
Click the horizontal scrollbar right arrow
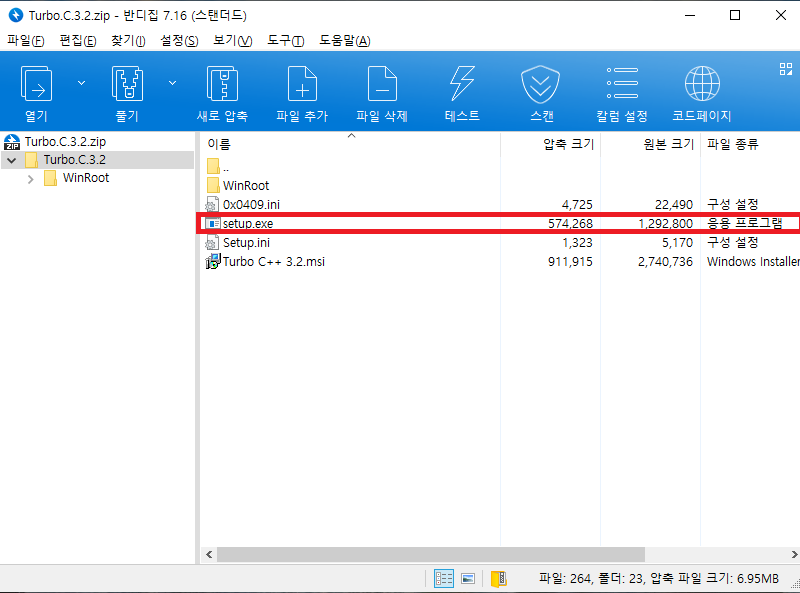tap(794, 554)
